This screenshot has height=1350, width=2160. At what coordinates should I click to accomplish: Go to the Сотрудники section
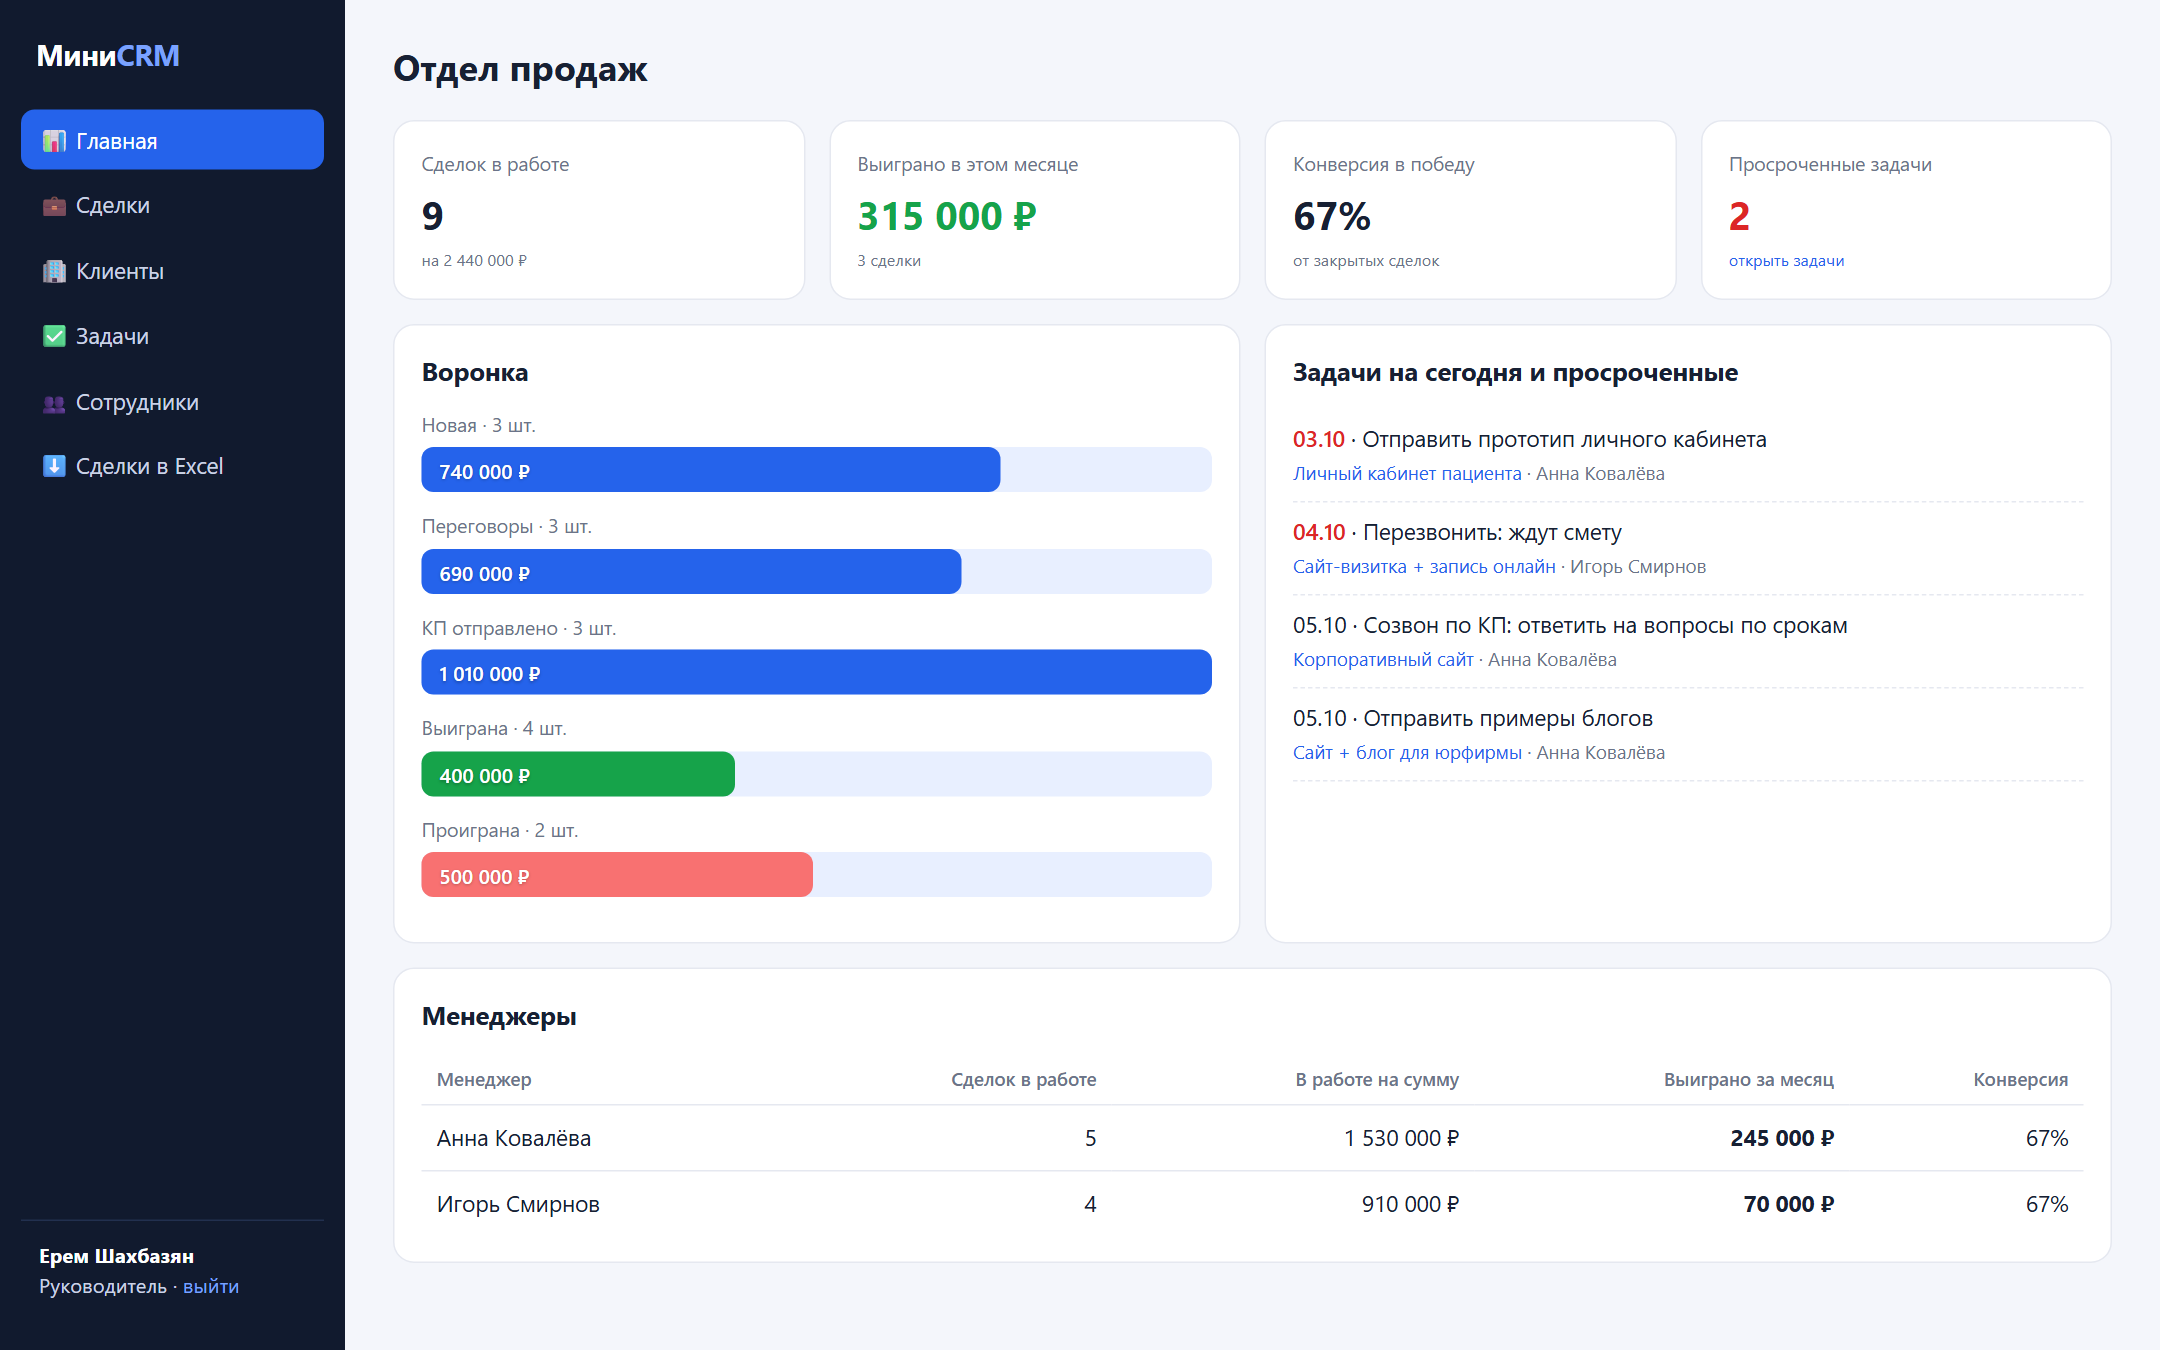coord(172,402)
